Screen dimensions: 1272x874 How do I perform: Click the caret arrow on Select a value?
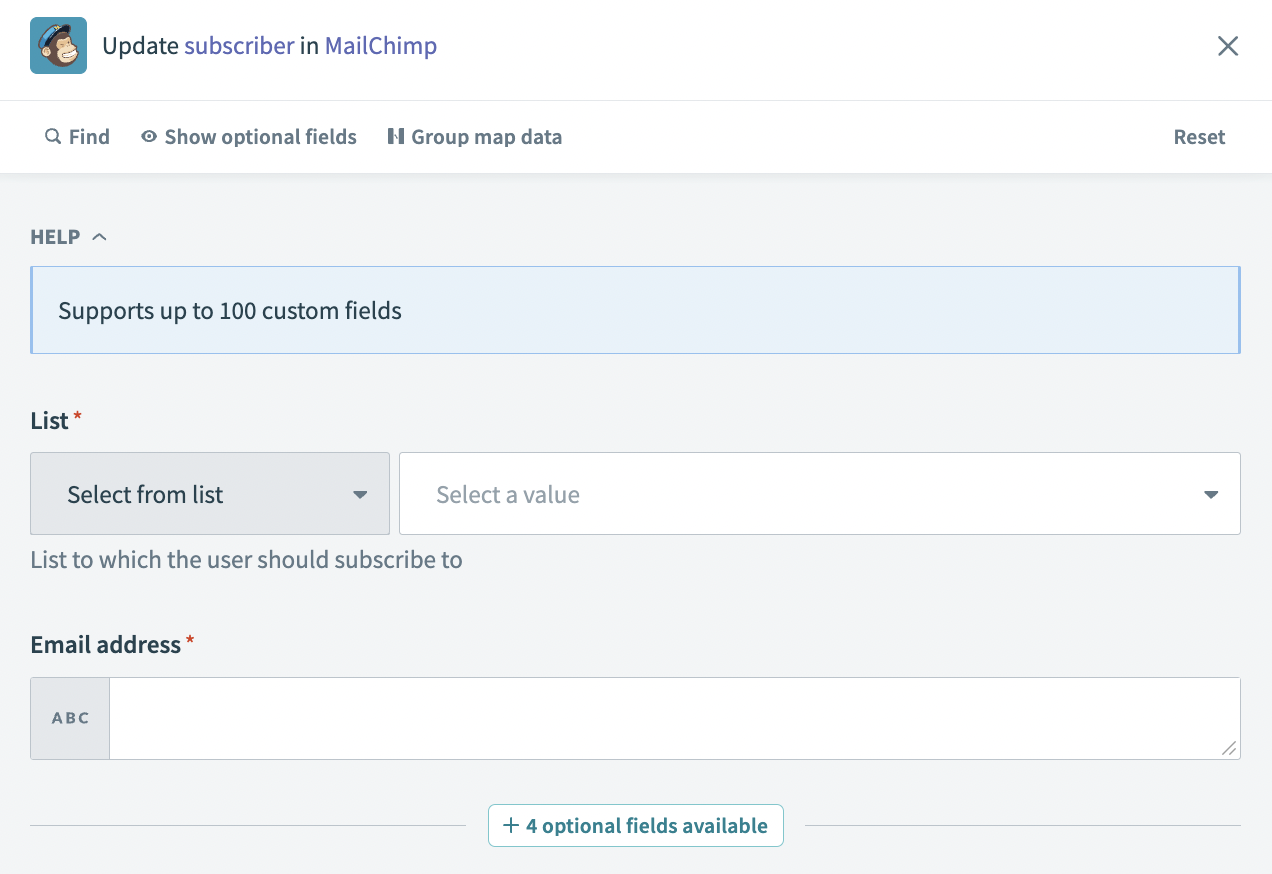click(1211, 495)
